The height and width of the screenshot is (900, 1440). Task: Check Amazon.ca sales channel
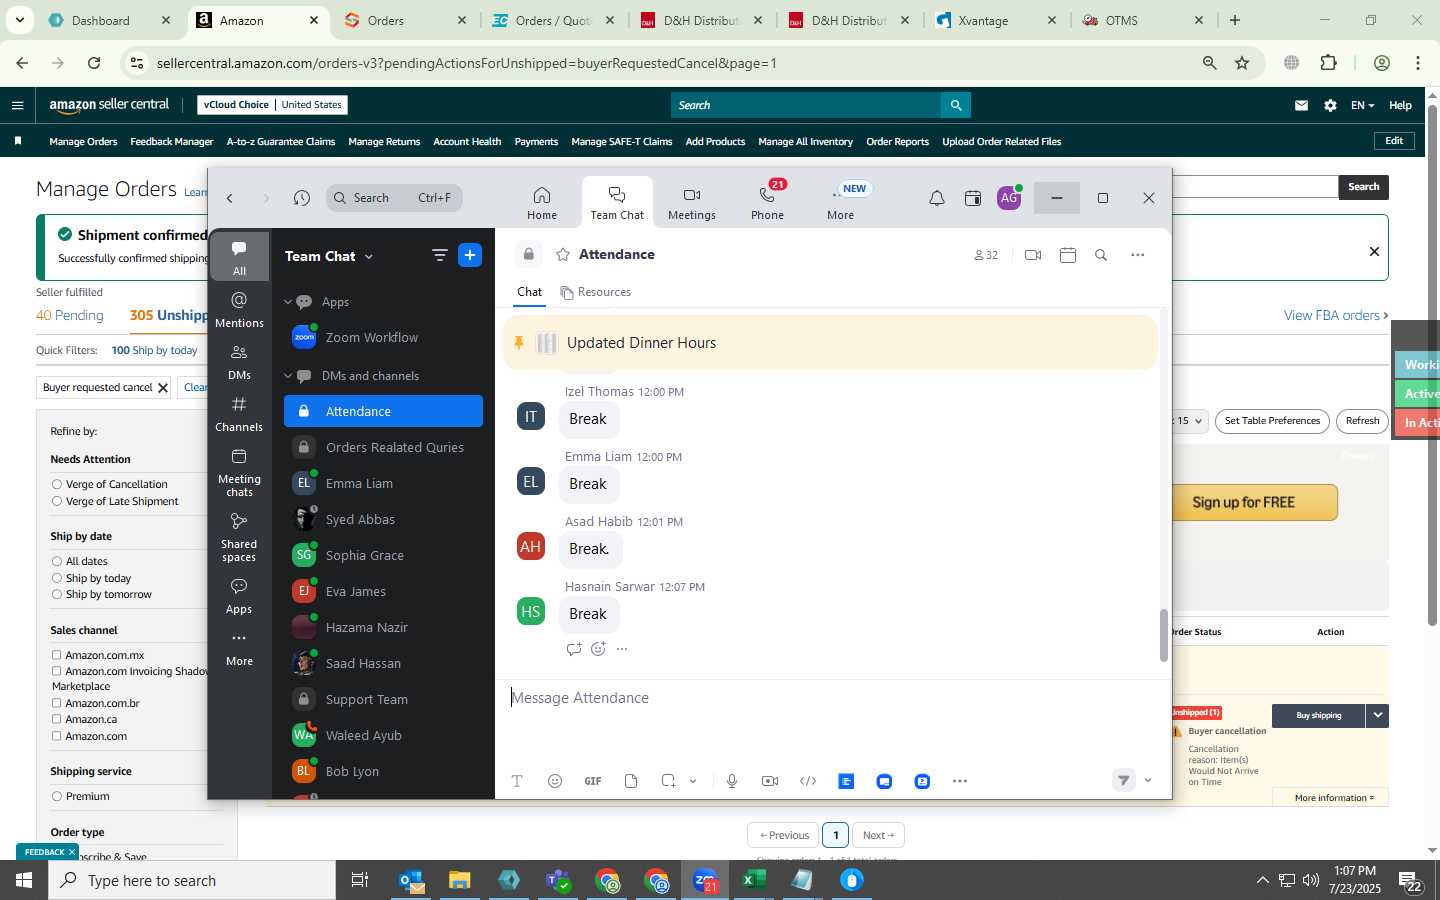(57, 719)
